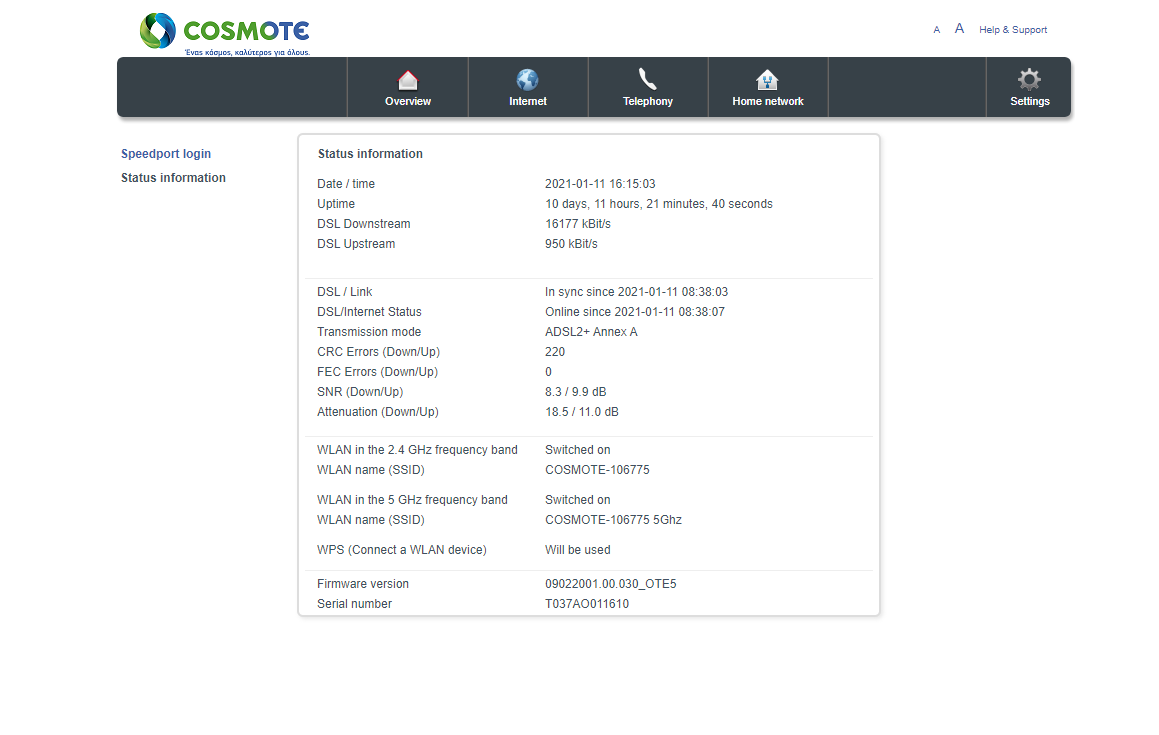This screenshot has width=1159, height=735.
Task: Click the SSID COSMOTE-106775 5Ghz
Action: point(614,520)
